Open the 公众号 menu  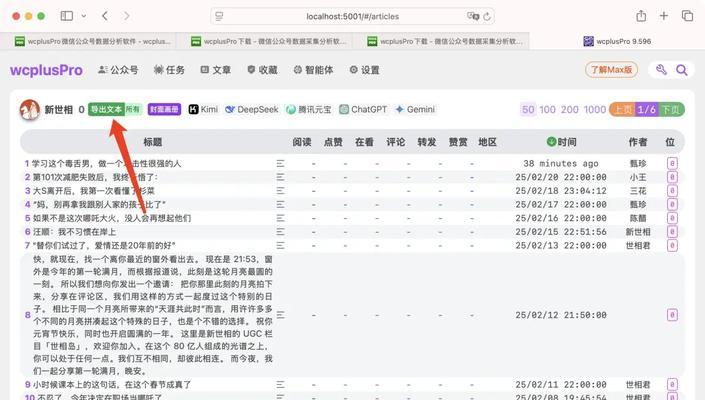[118, 70]
